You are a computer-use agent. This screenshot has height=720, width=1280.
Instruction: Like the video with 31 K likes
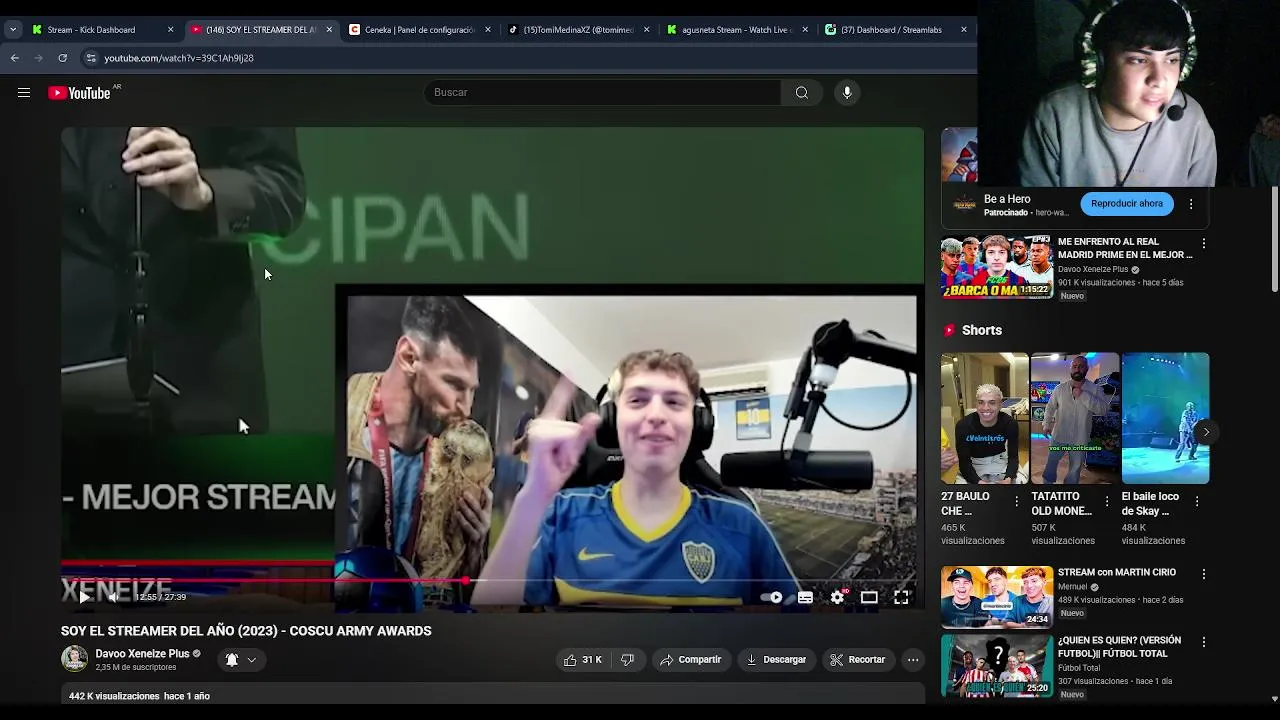(582, 660)
